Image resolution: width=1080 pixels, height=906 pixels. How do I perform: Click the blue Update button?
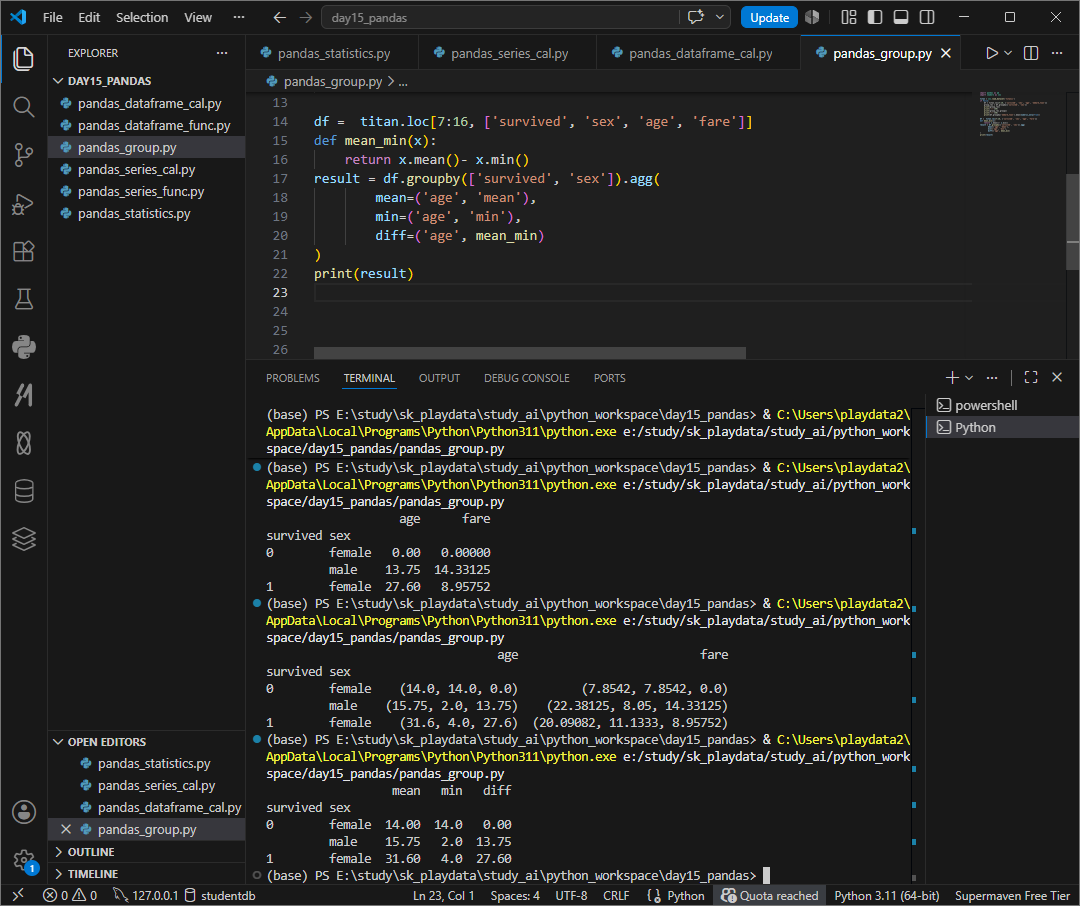click(769, 17)
